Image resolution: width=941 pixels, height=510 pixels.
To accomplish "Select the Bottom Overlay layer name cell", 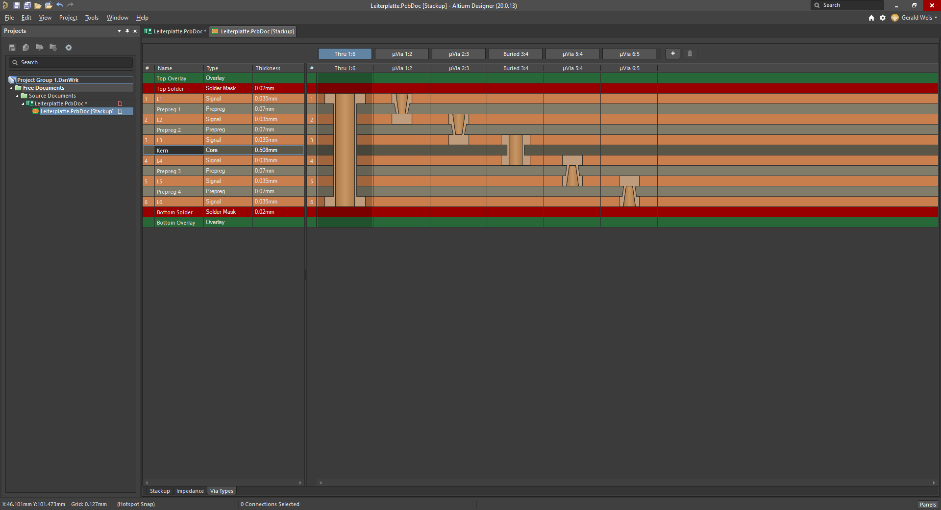I will [x=179, y=223].
